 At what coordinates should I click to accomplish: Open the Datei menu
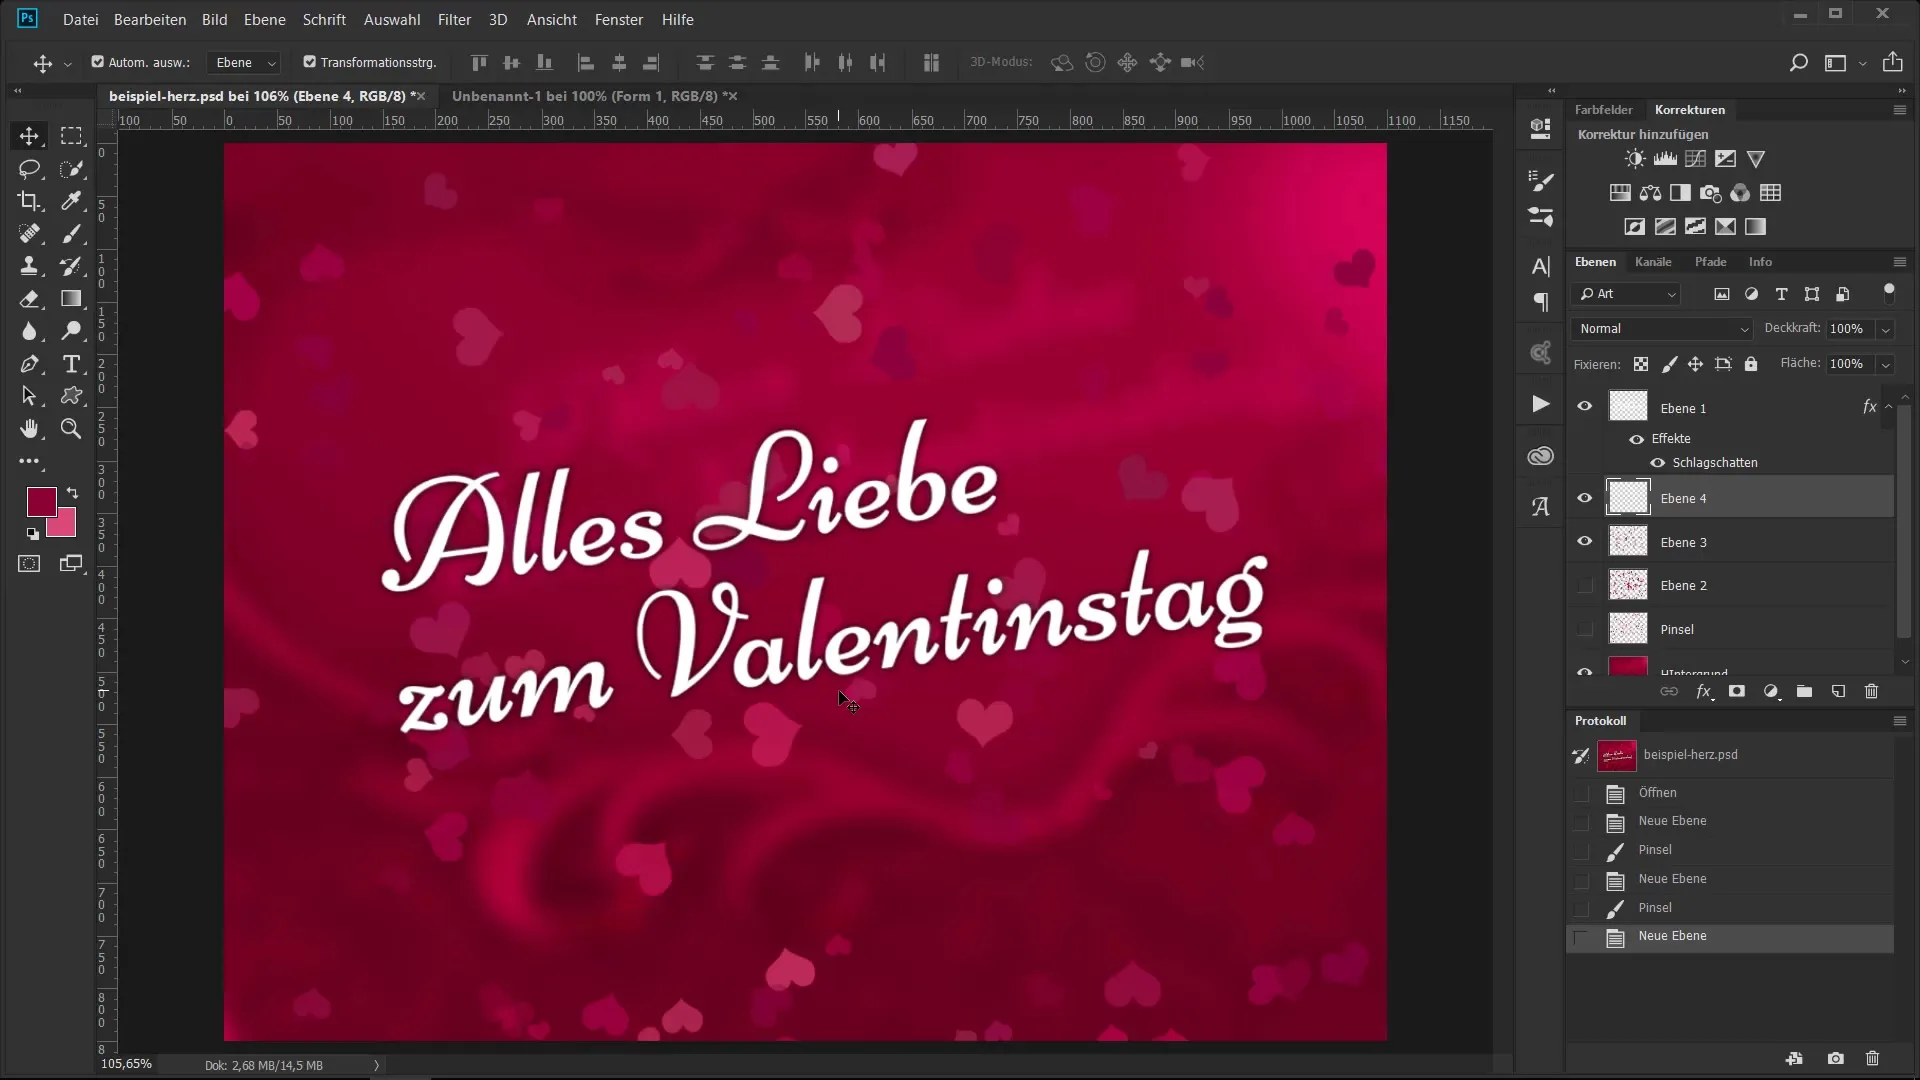pos(80,19)
